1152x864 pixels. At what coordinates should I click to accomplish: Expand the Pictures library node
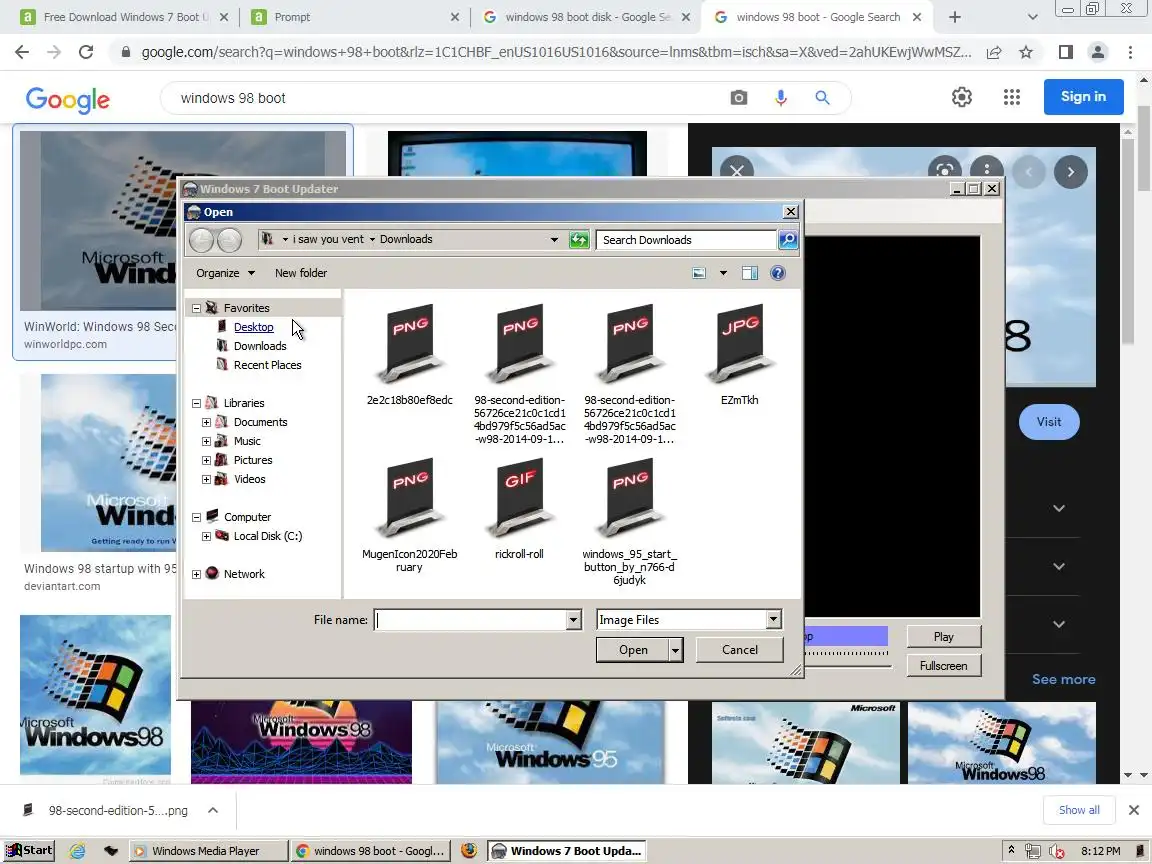pos(206,461)
